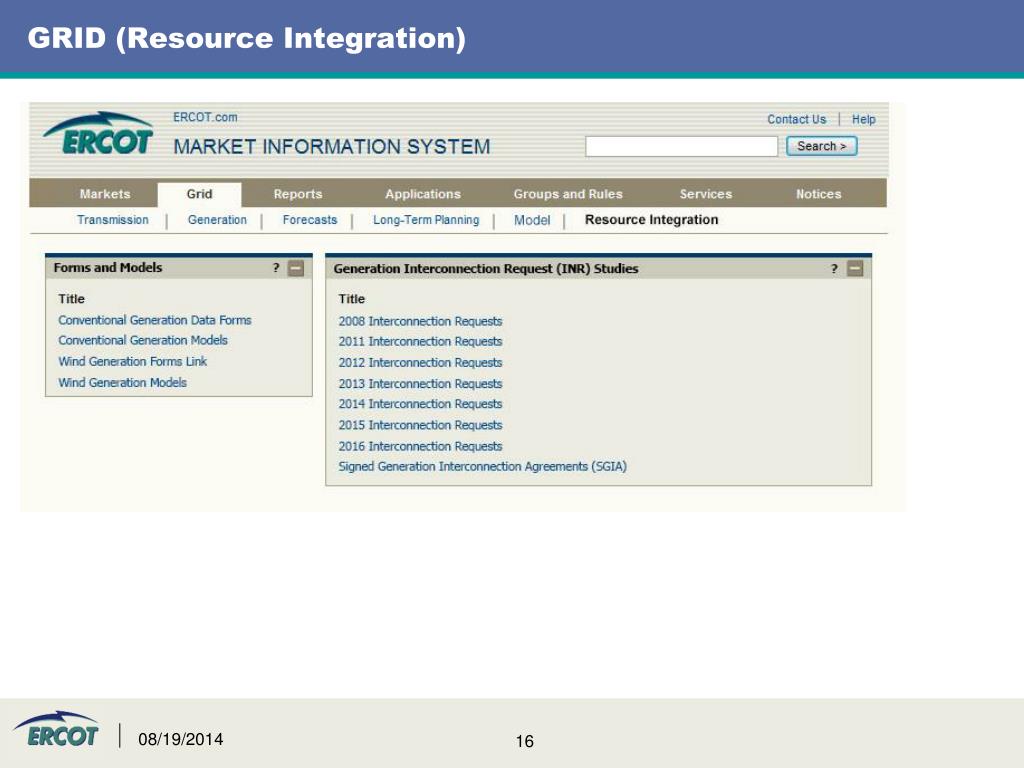1024x768 pixels.
Task: Open help for INR Studies panel
Action: tap(834, 268)
